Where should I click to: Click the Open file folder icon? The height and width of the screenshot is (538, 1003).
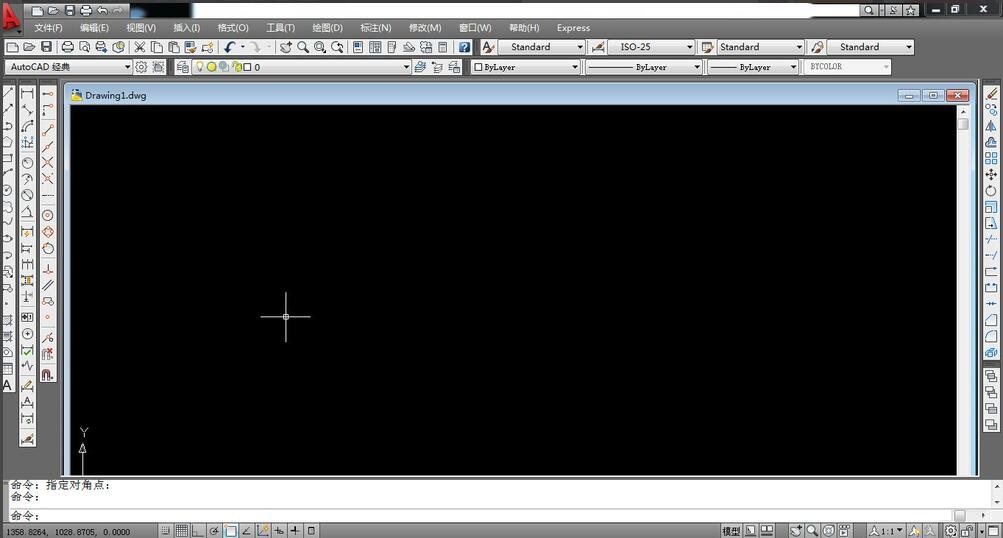coord(29,47)
